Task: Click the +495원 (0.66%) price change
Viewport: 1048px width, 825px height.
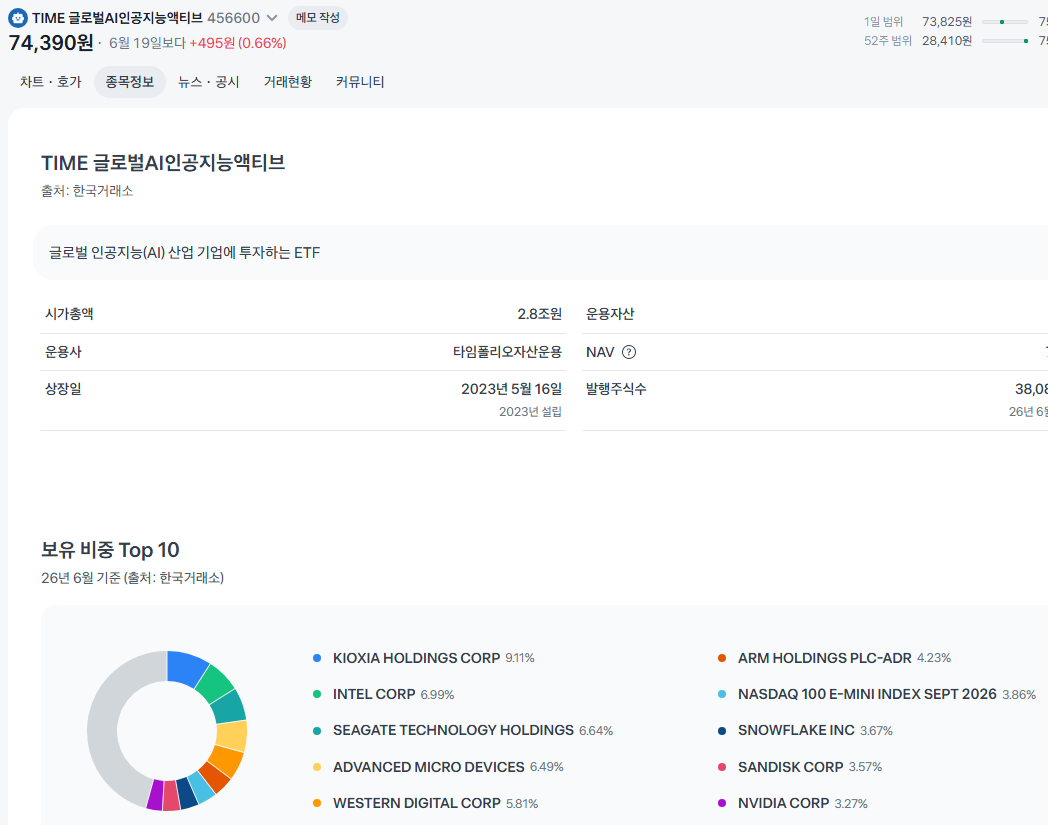Action: point(238,43)
